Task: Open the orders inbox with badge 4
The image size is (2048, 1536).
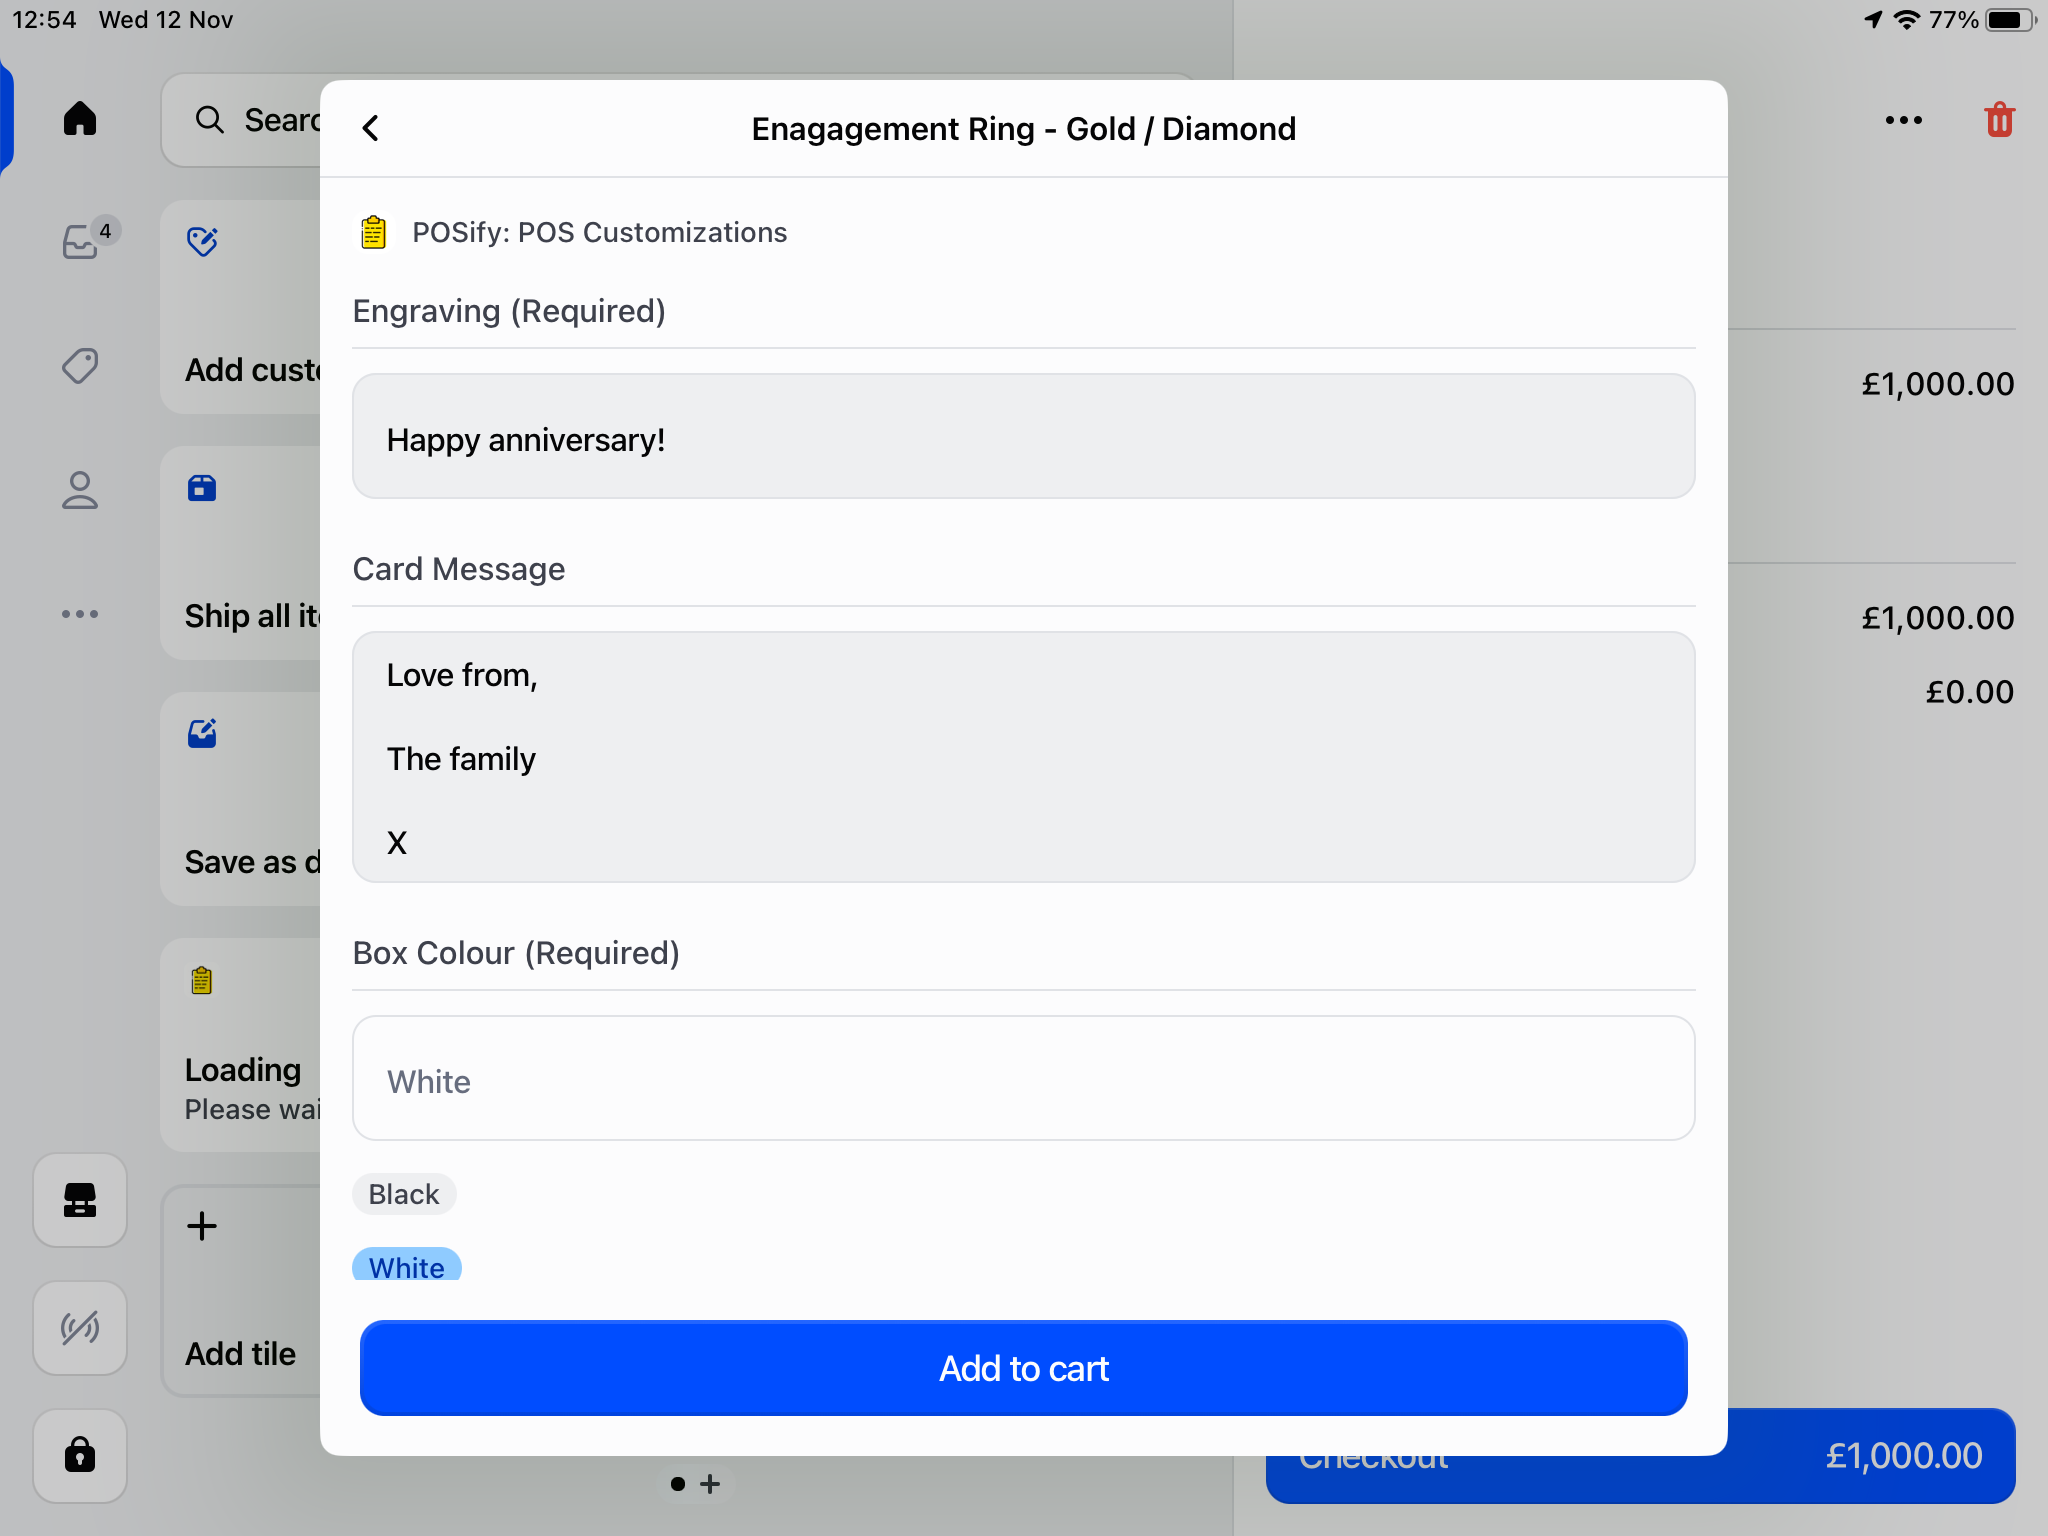Action: [82, 241]
